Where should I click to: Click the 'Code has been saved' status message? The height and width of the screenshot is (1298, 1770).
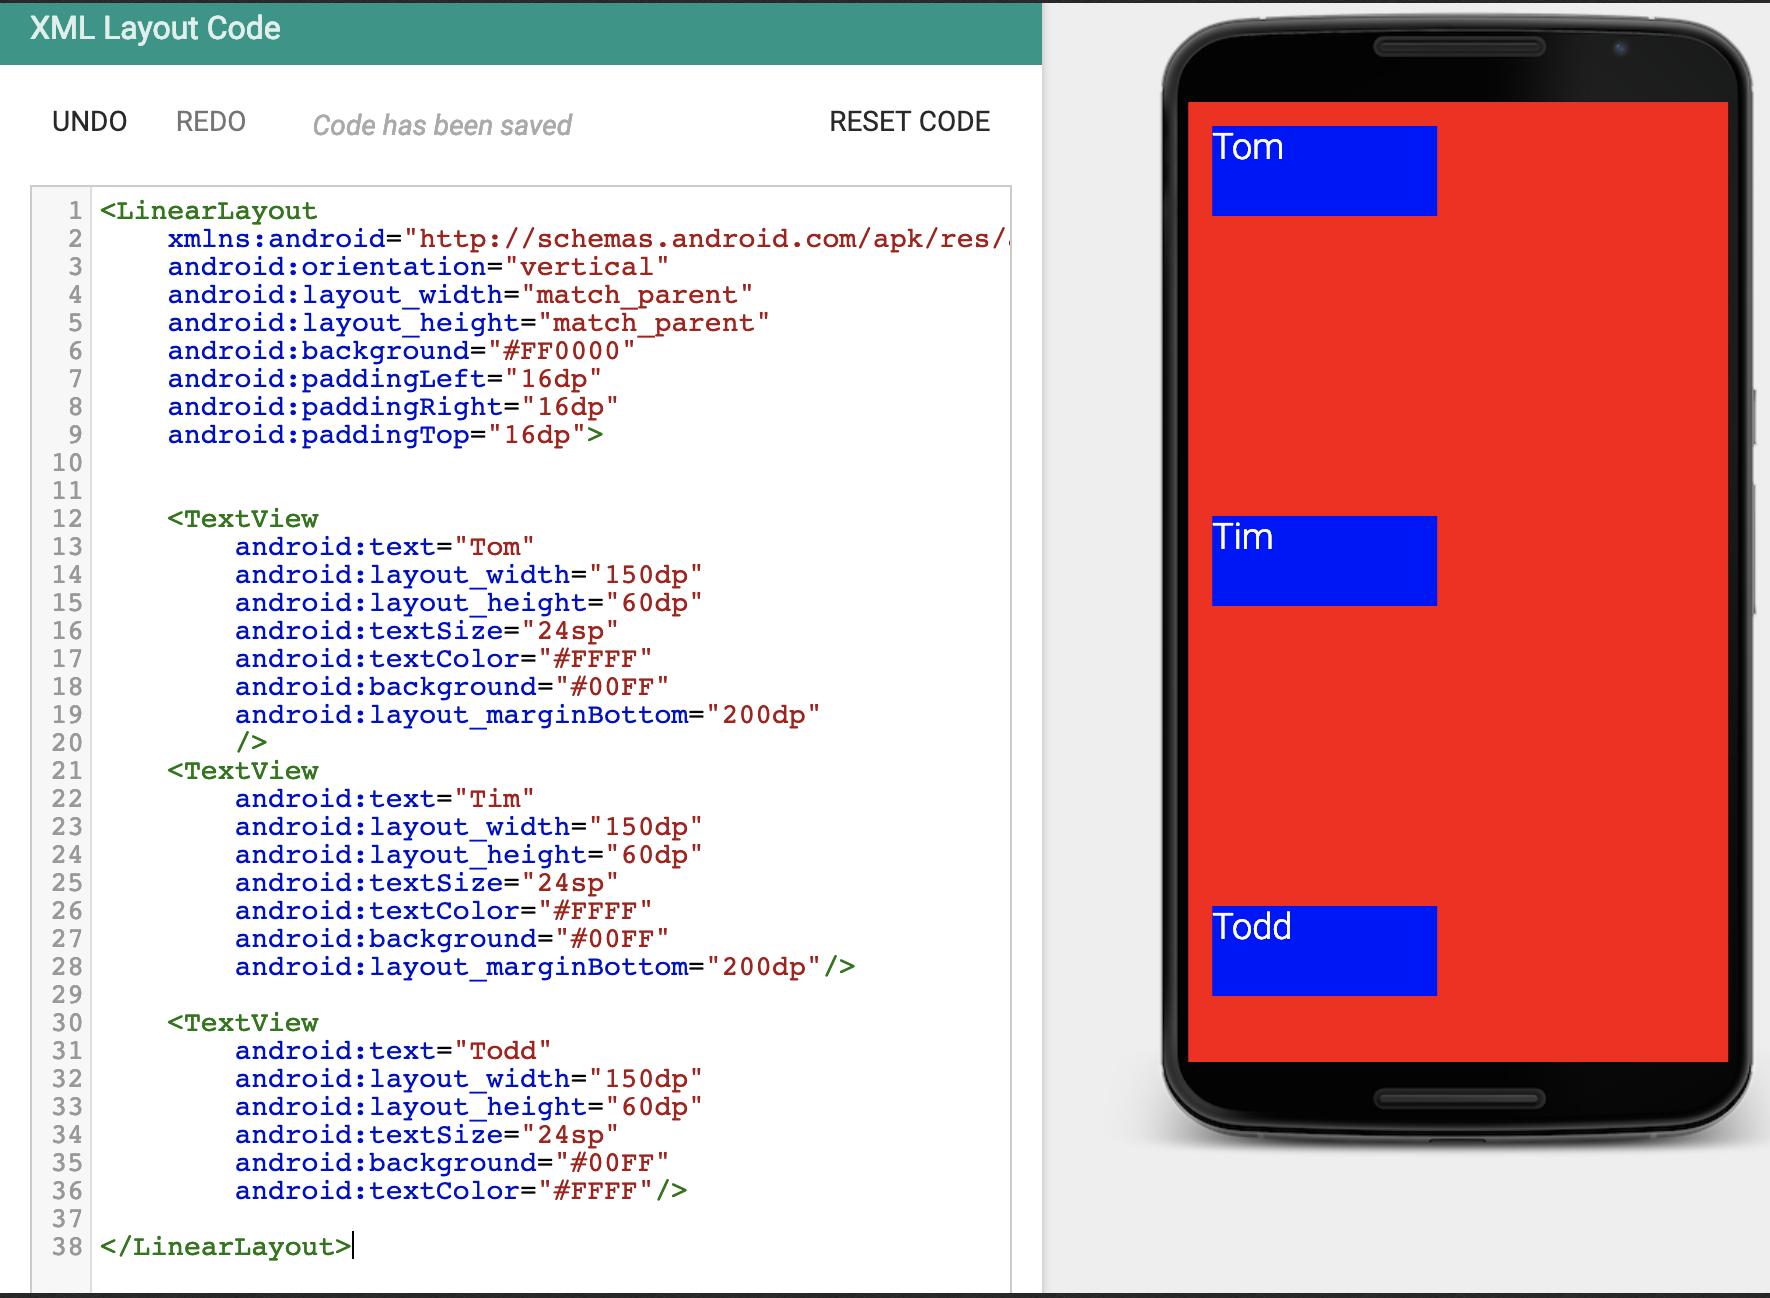pyautogui.click(x=442, y=125)
